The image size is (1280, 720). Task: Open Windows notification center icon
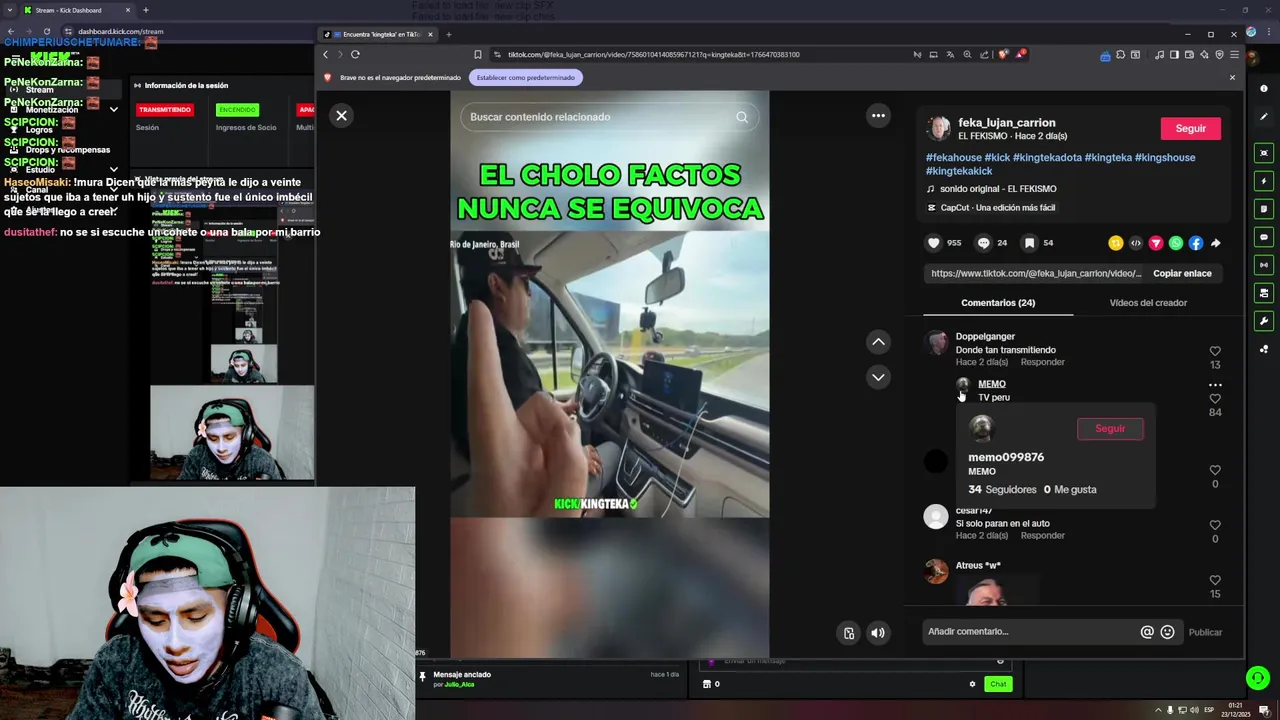[x=1264, y=710]
